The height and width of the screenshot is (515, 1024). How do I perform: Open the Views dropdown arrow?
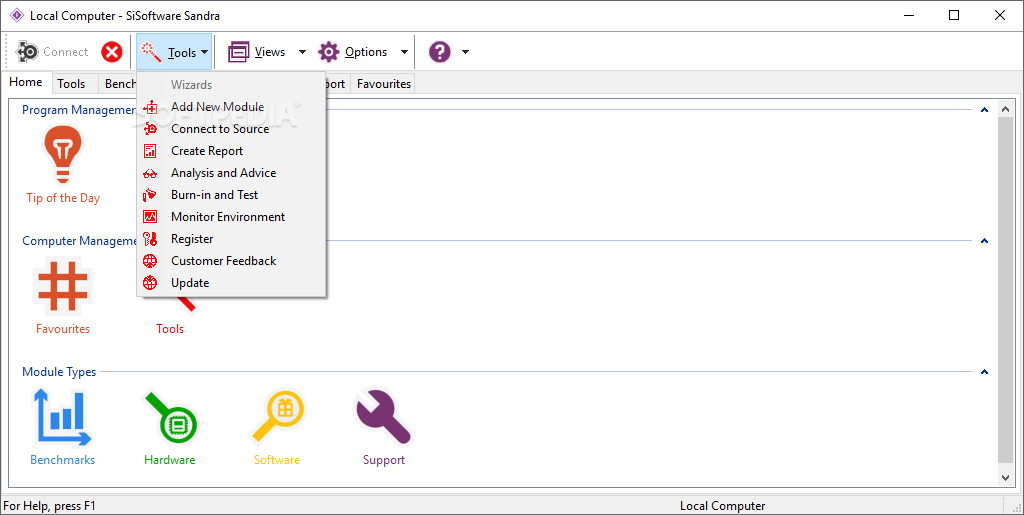(x=302, y=52)
